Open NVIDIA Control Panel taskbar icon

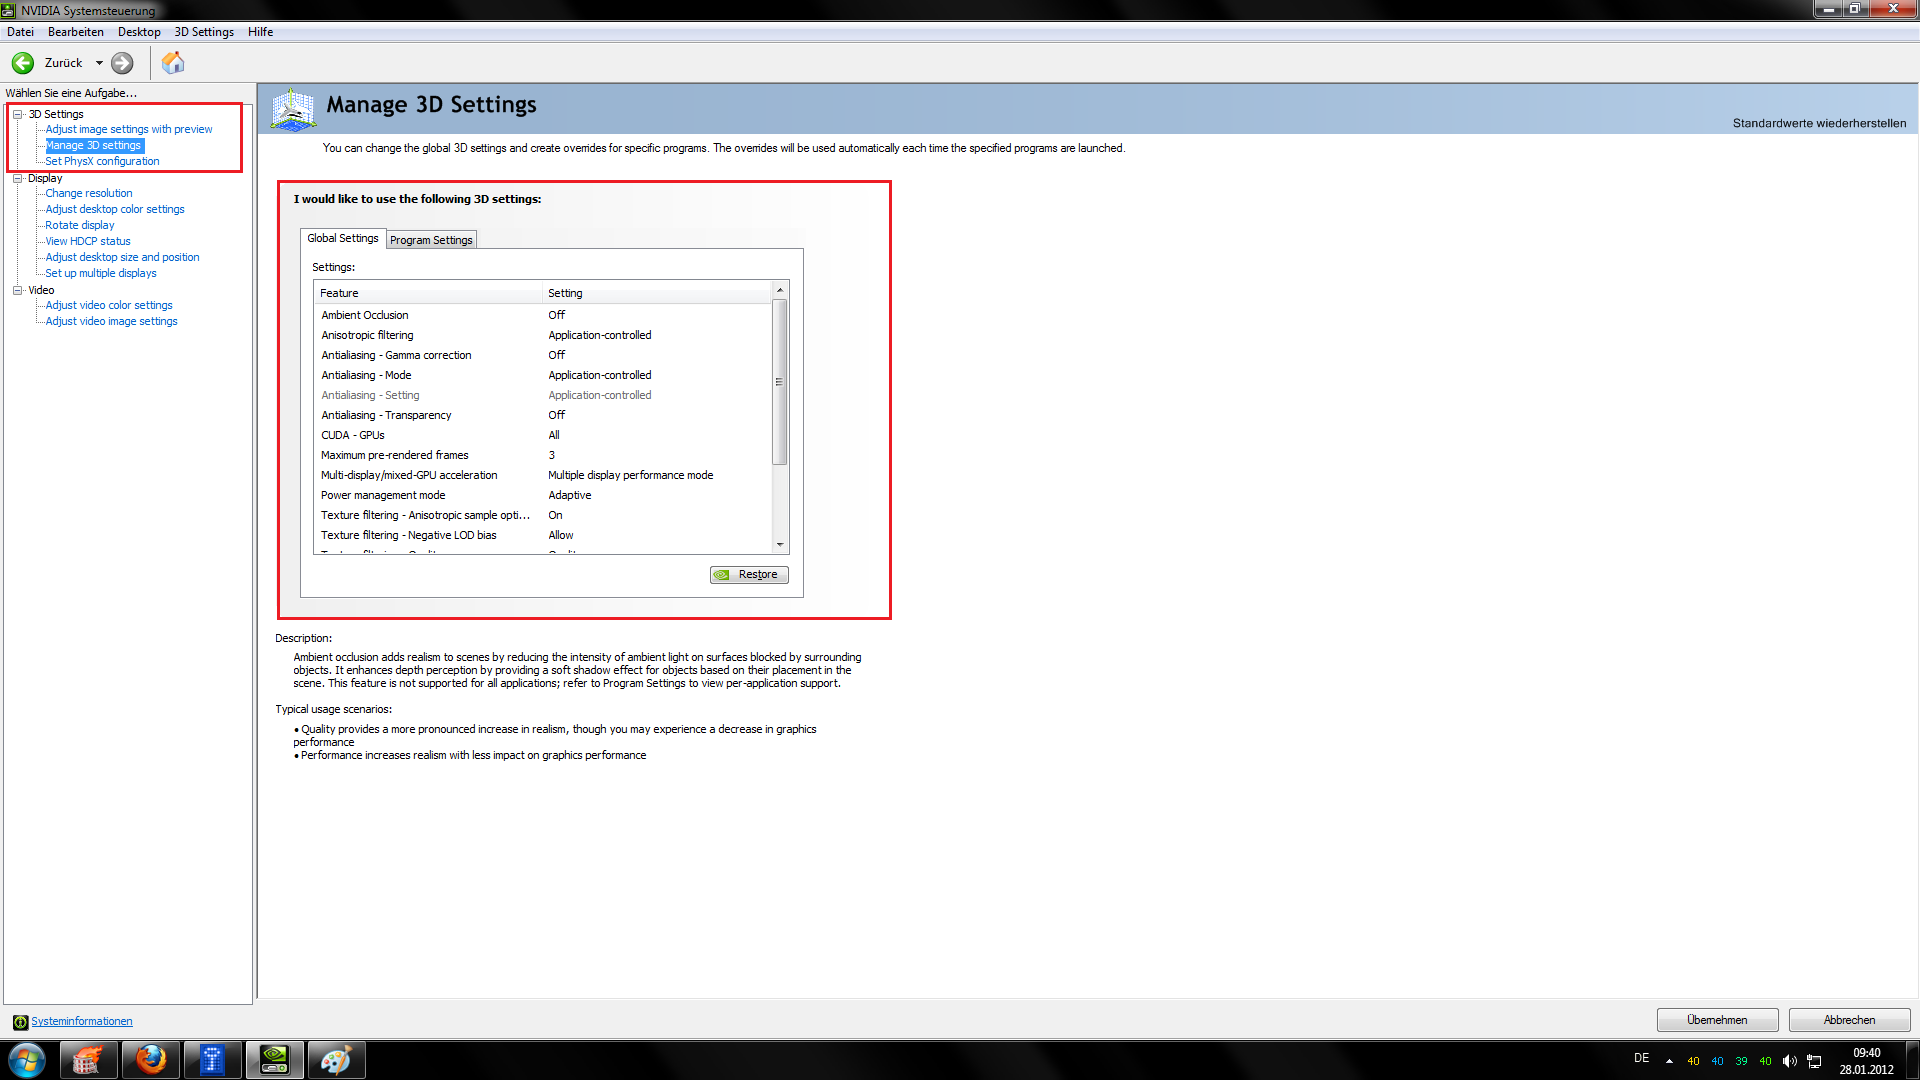(274, 1060)
